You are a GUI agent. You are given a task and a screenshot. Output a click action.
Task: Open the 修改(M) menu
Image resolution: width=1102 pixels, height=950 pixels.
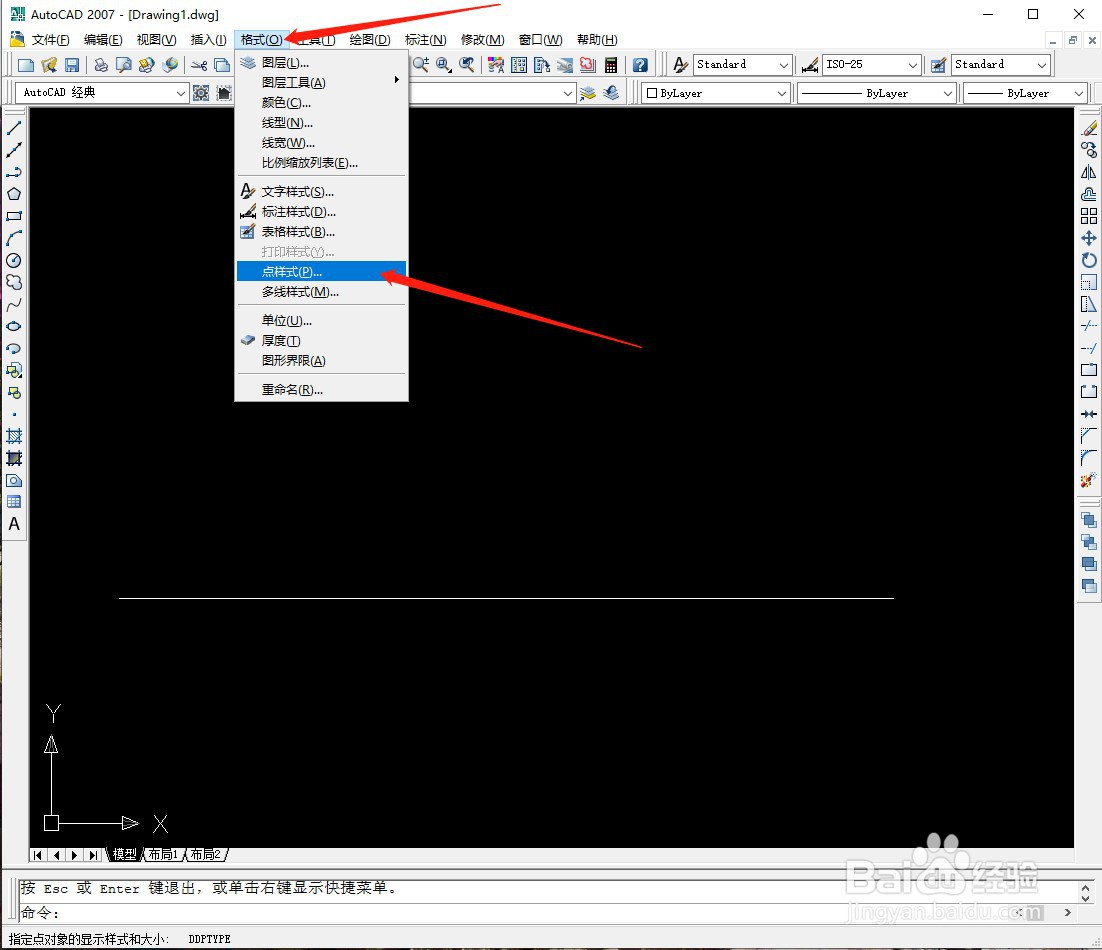482,39
